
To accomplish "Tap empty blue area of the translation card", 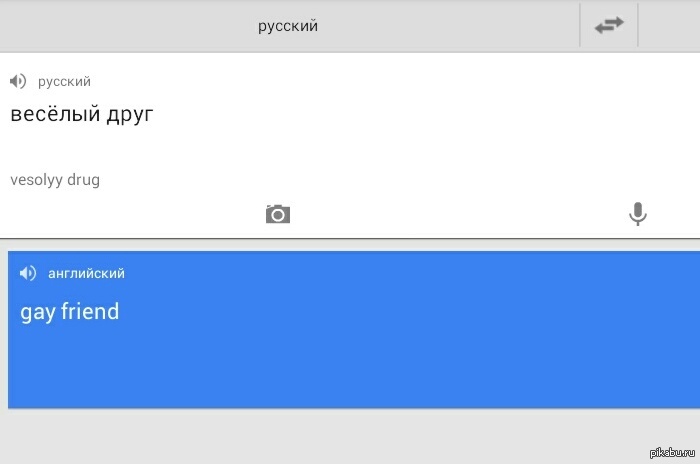I will point(400,360).
